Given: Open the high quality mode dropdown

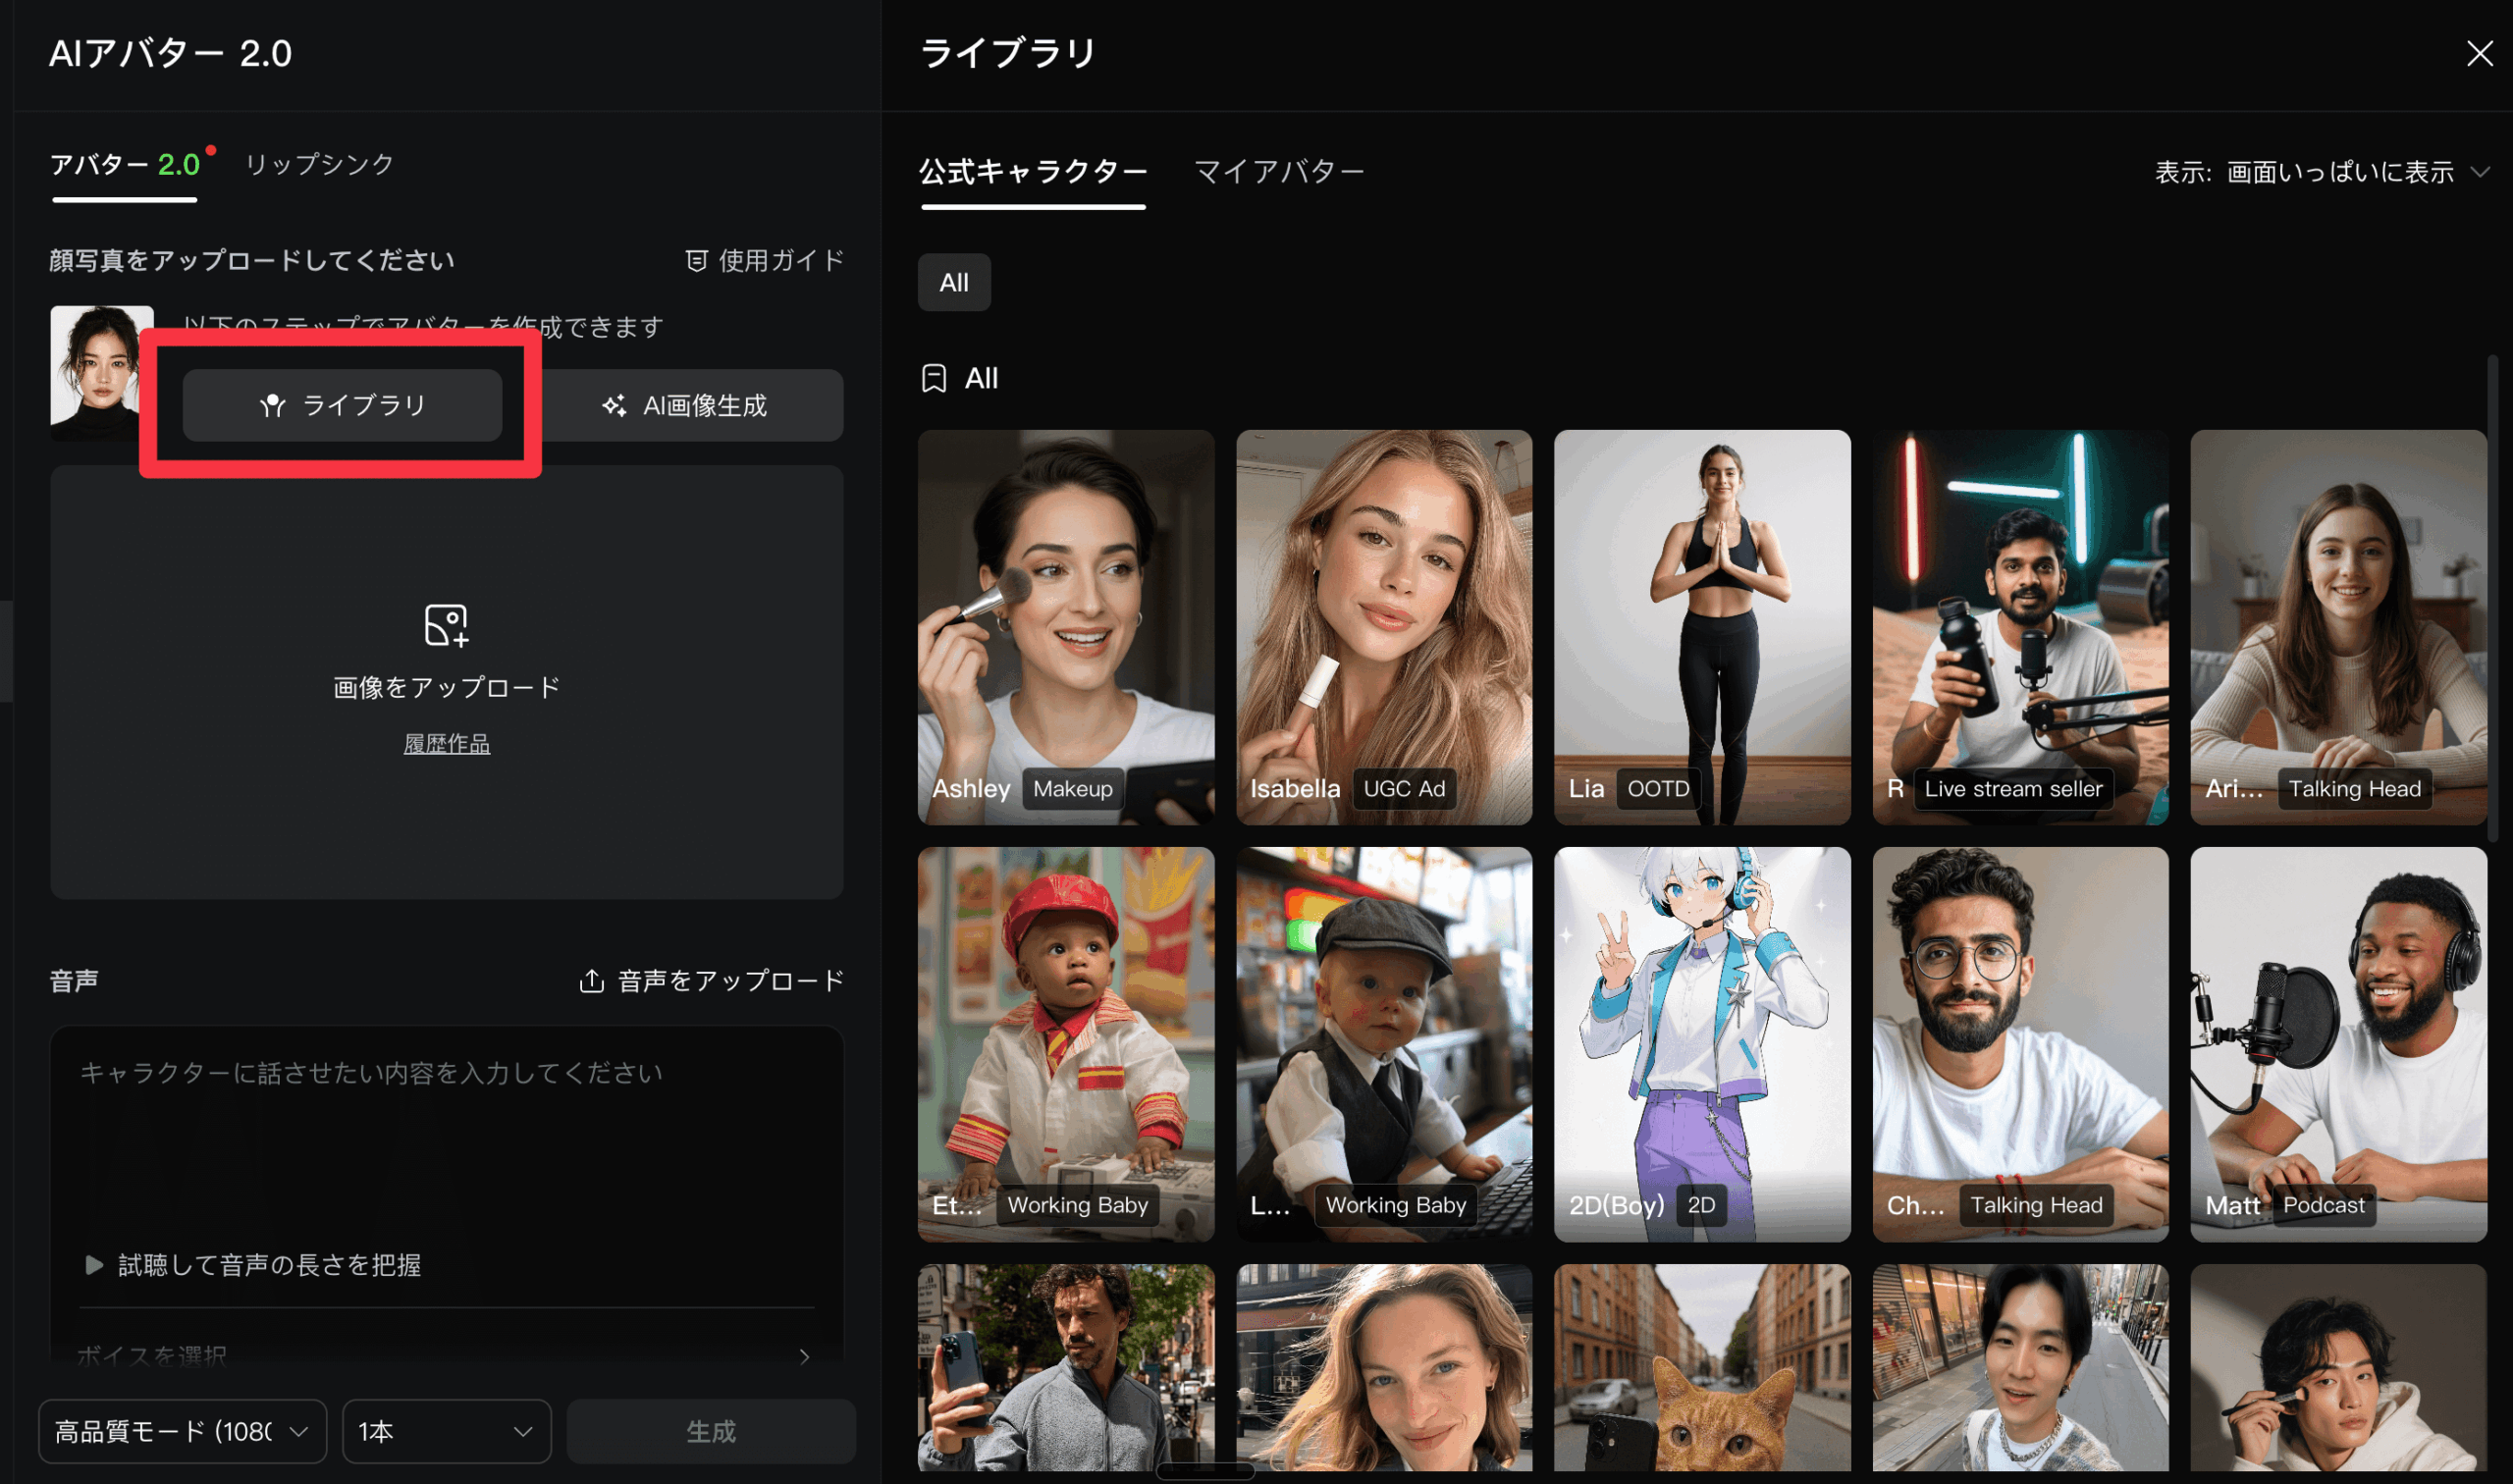Looking at the screenshot, I should click(x=182, y=1431).
